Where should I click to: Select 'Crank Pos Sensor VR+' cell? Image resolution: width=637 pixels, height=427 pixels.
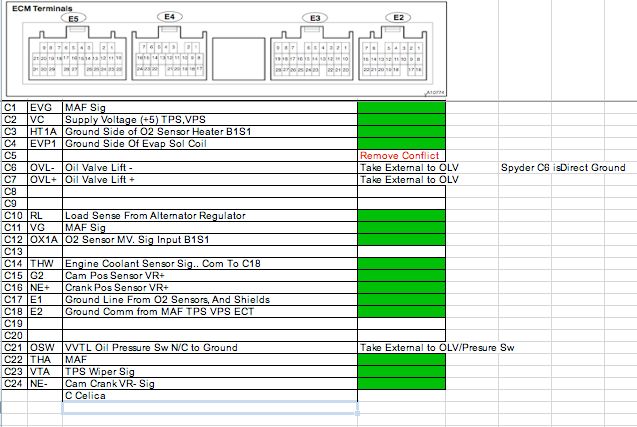pyautogui.click(x=210, y=287)
